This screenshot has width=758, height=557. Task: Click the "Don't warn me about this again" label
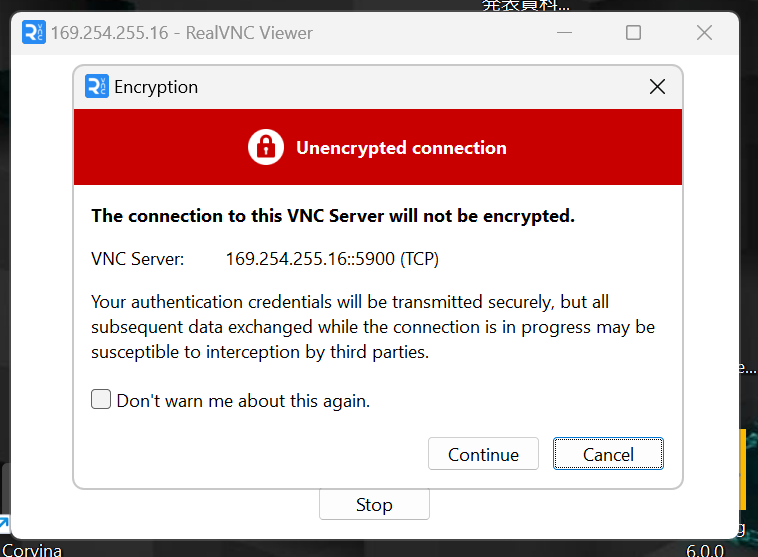243,401
